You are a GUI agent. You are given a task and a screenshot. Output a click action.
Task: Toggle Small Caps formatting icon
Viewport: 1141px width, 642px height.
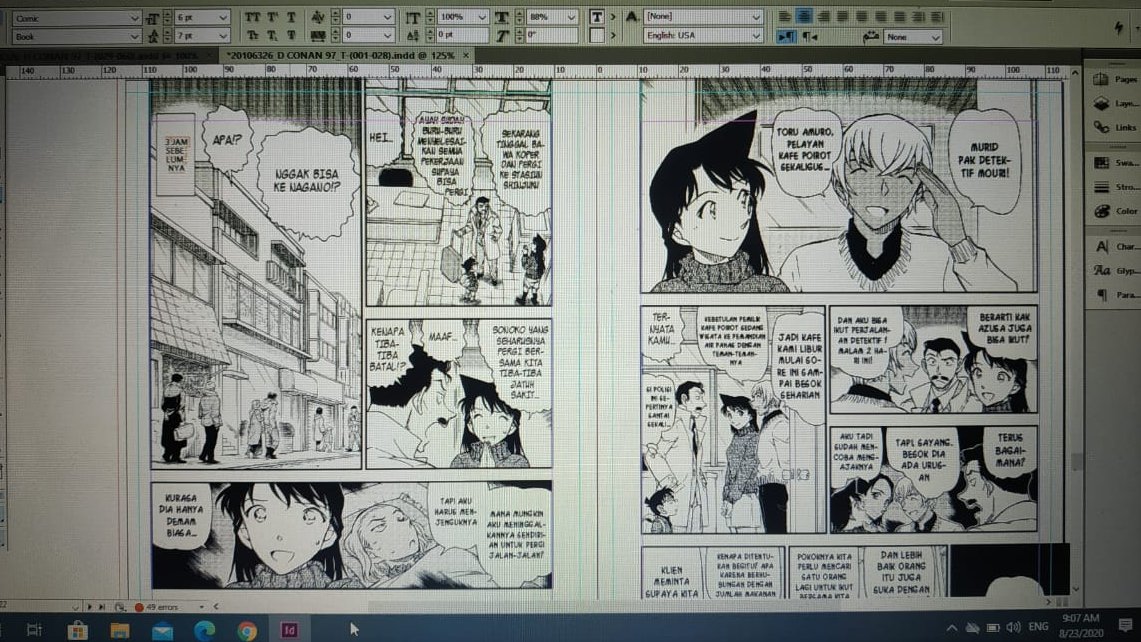point(252,35)
